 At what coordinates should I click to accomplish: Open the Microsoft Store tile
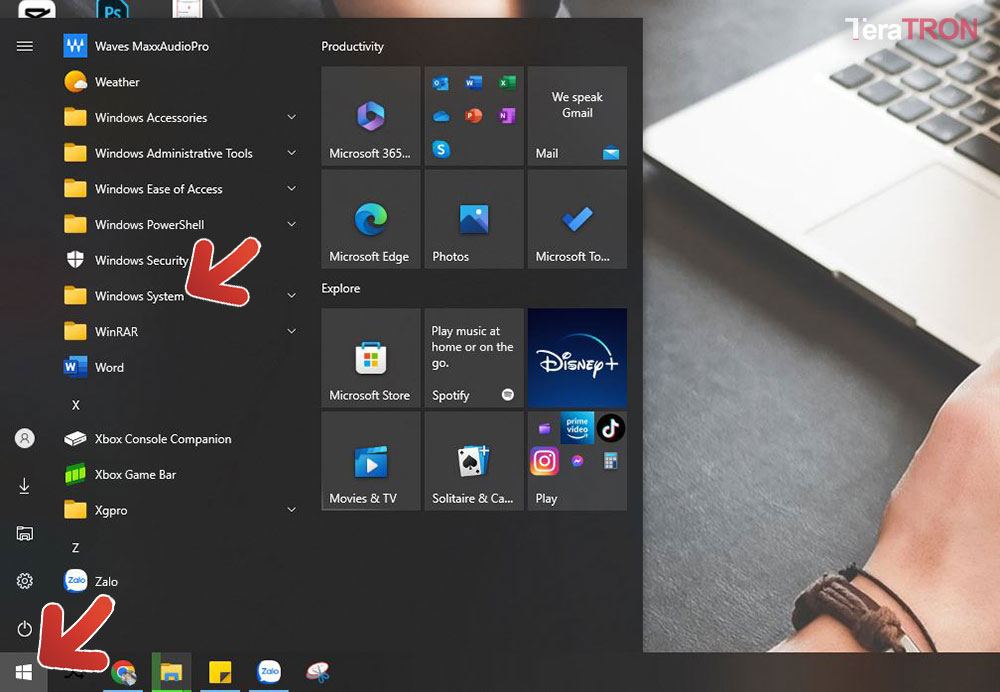tap(371, 358)
